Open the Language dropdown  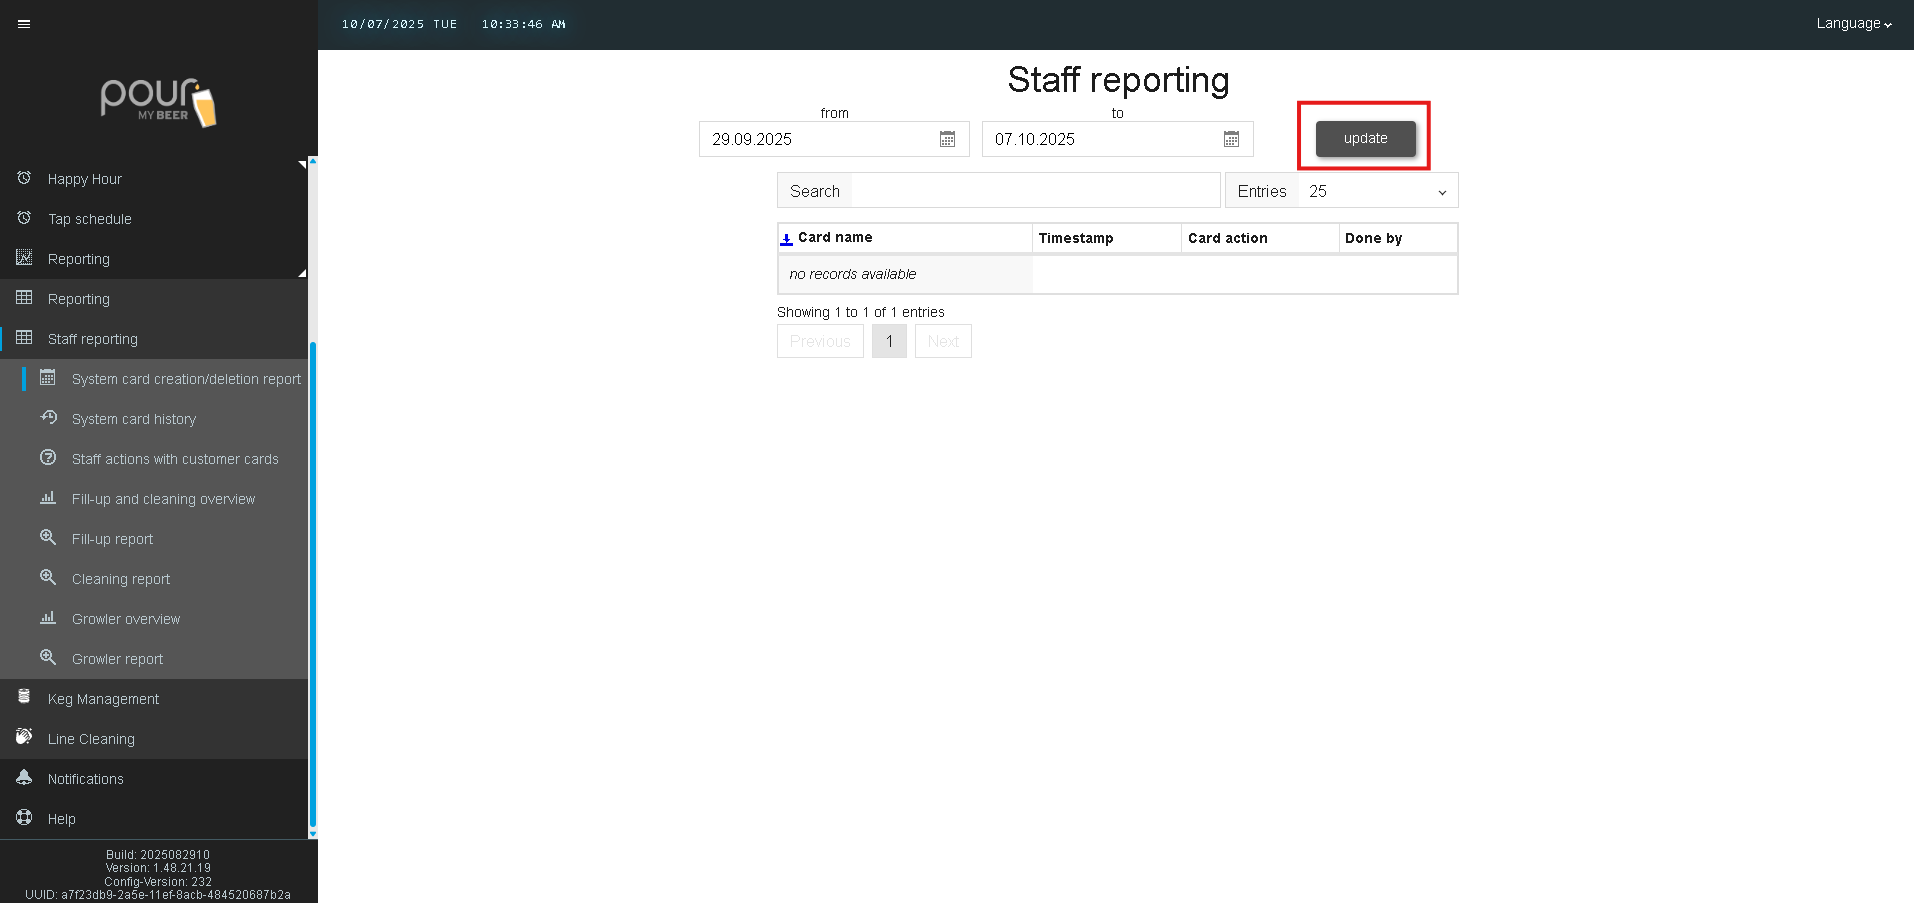click(1853, 24)
